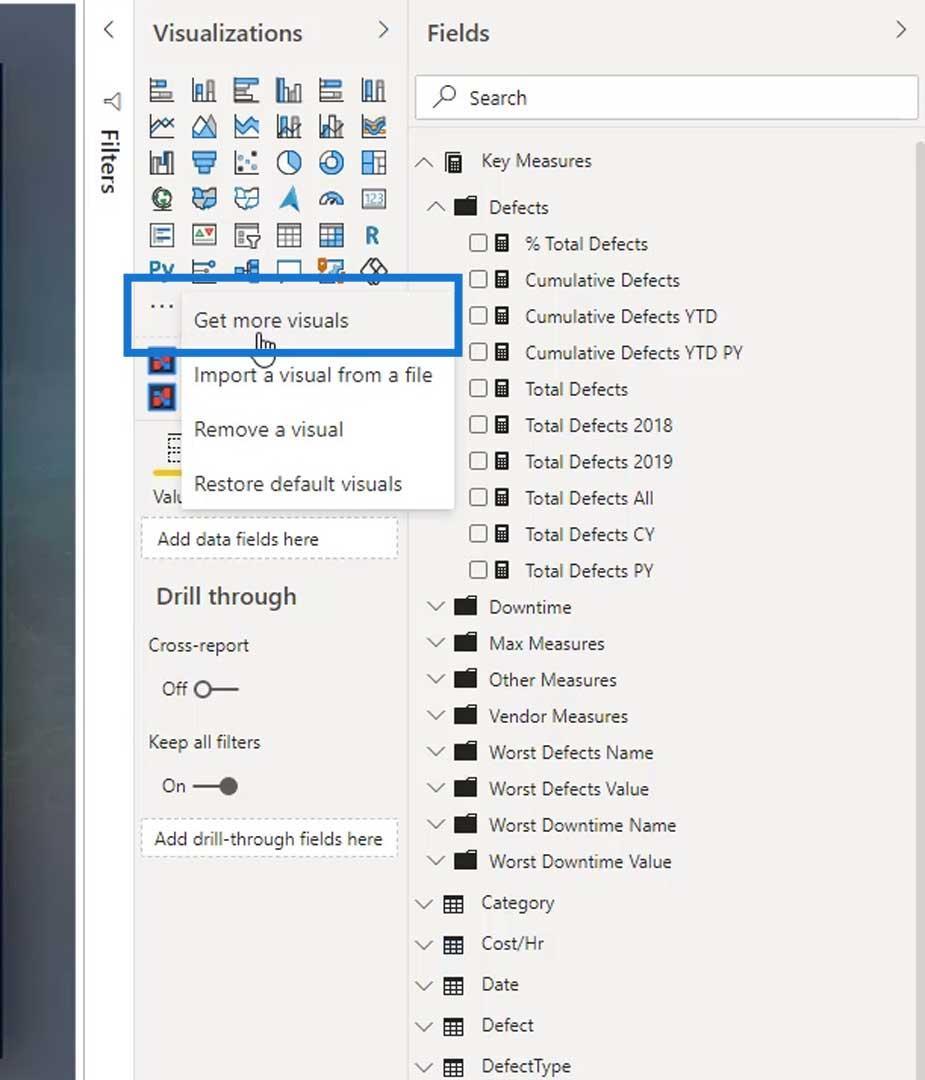Enable the Total Defects 2018 checkbox
925x1080 pixels.
(x=478, y=425)
